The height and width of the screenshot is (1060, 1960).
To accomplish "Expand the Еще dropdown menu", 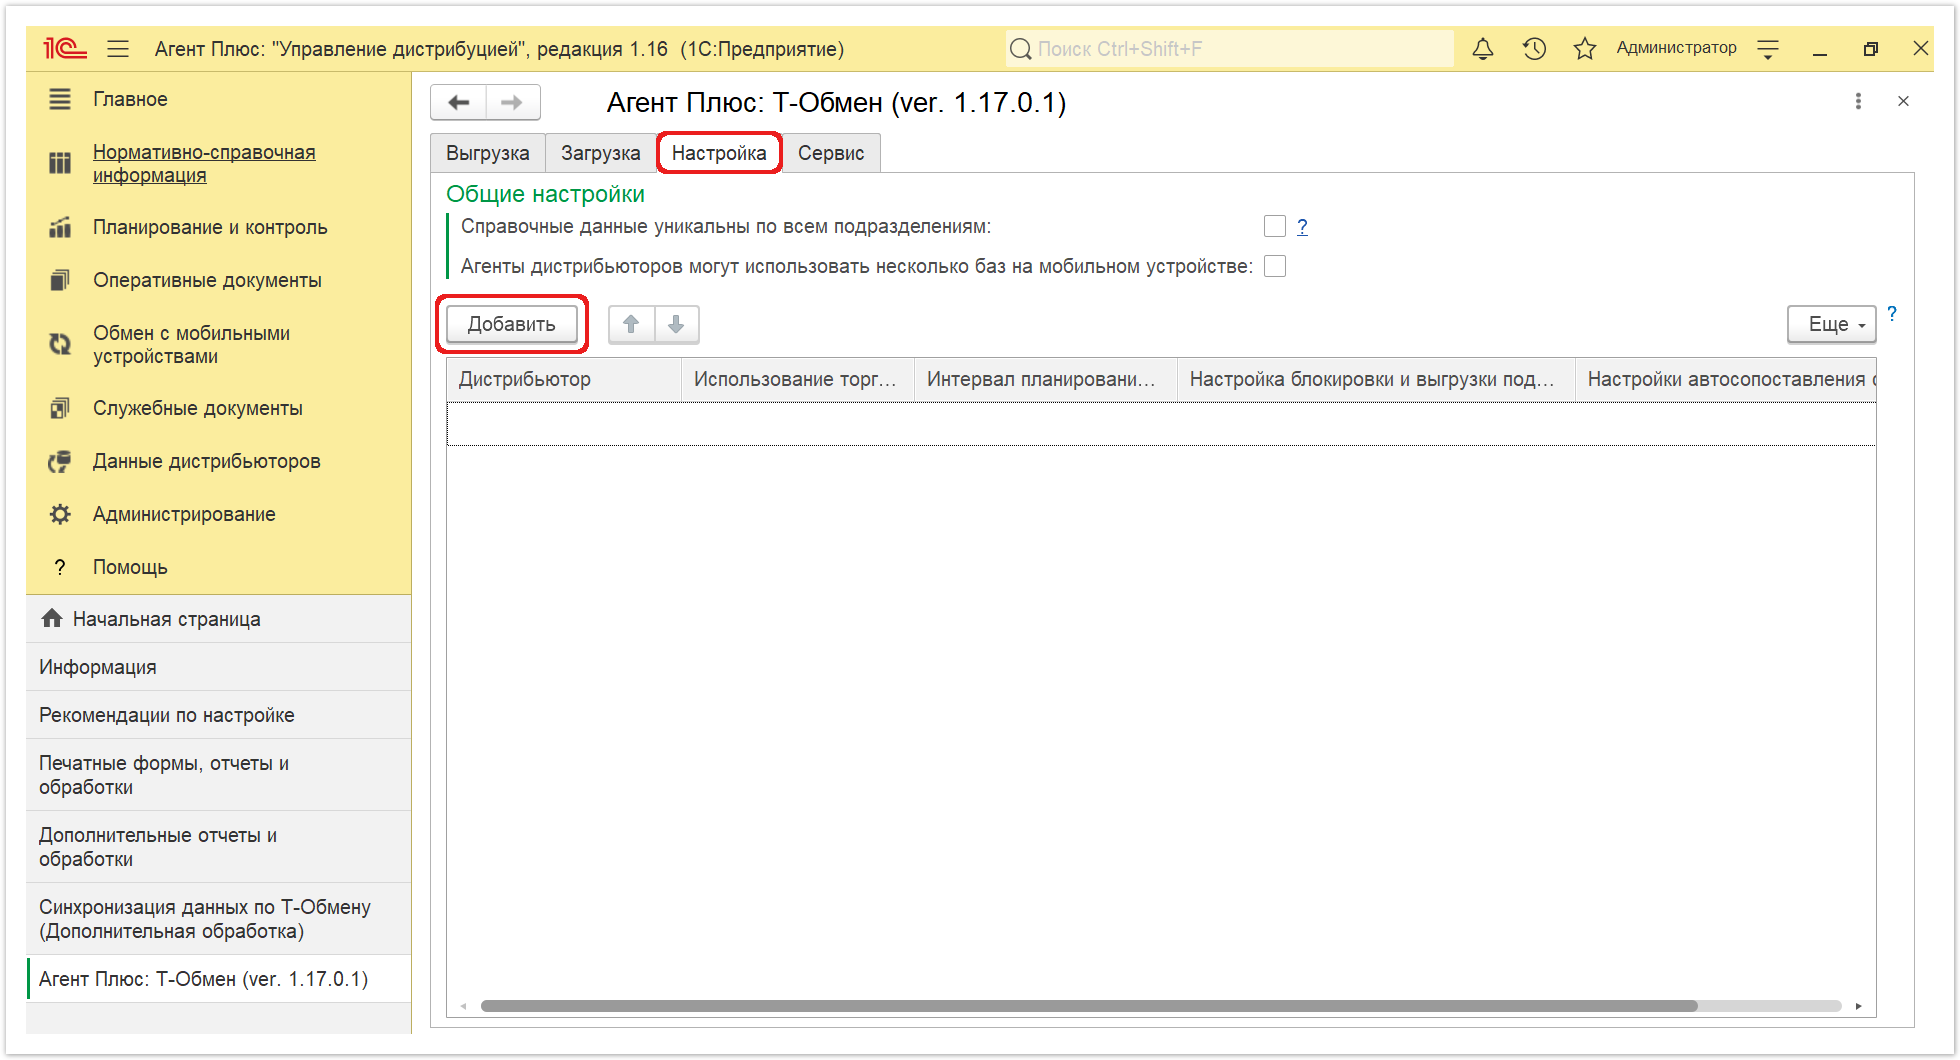I will 1831,324.
